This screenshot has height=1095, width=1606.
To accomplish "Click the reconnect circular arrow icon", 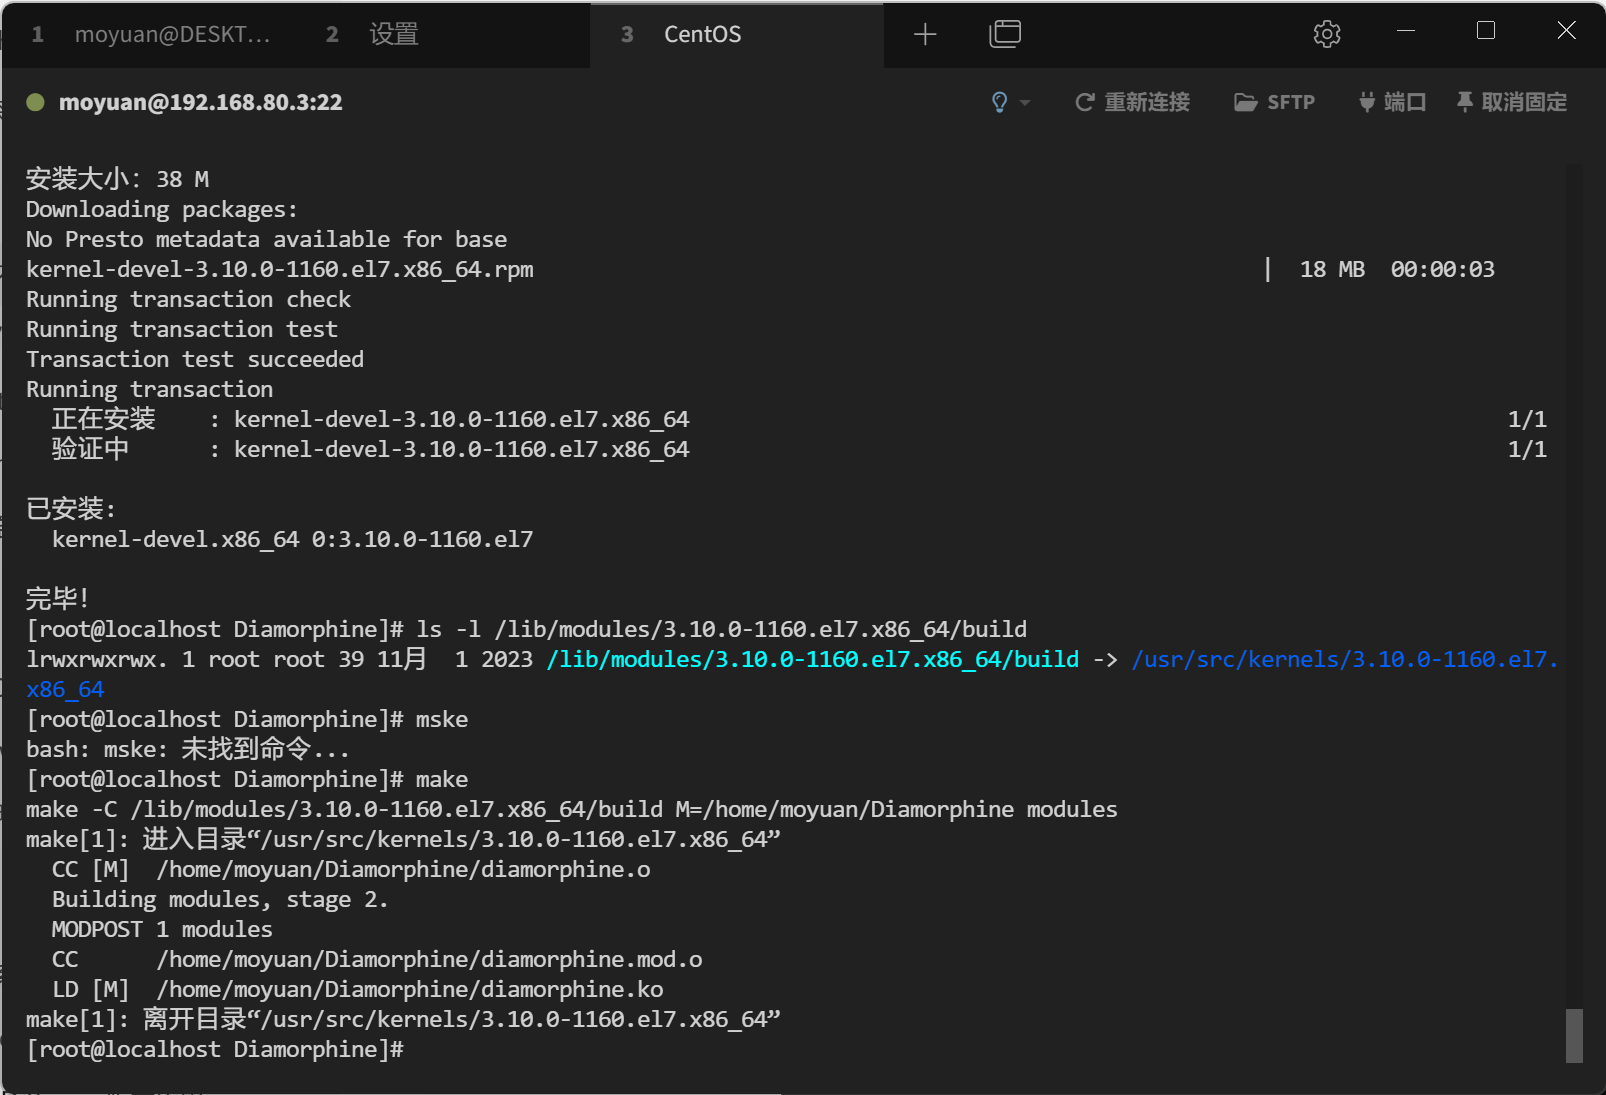I will 1084,102.
